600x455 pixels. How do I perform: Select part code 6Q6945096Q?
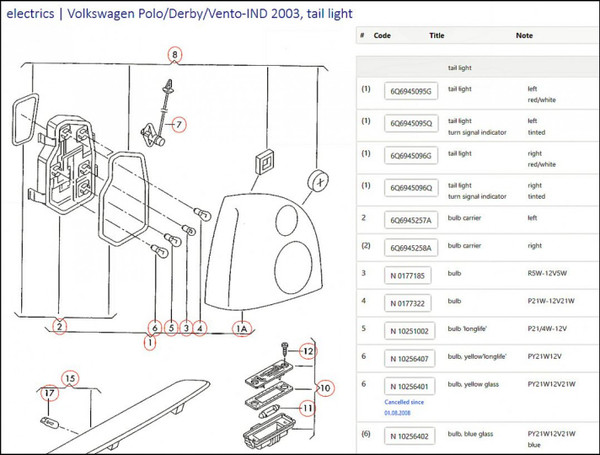412,190
